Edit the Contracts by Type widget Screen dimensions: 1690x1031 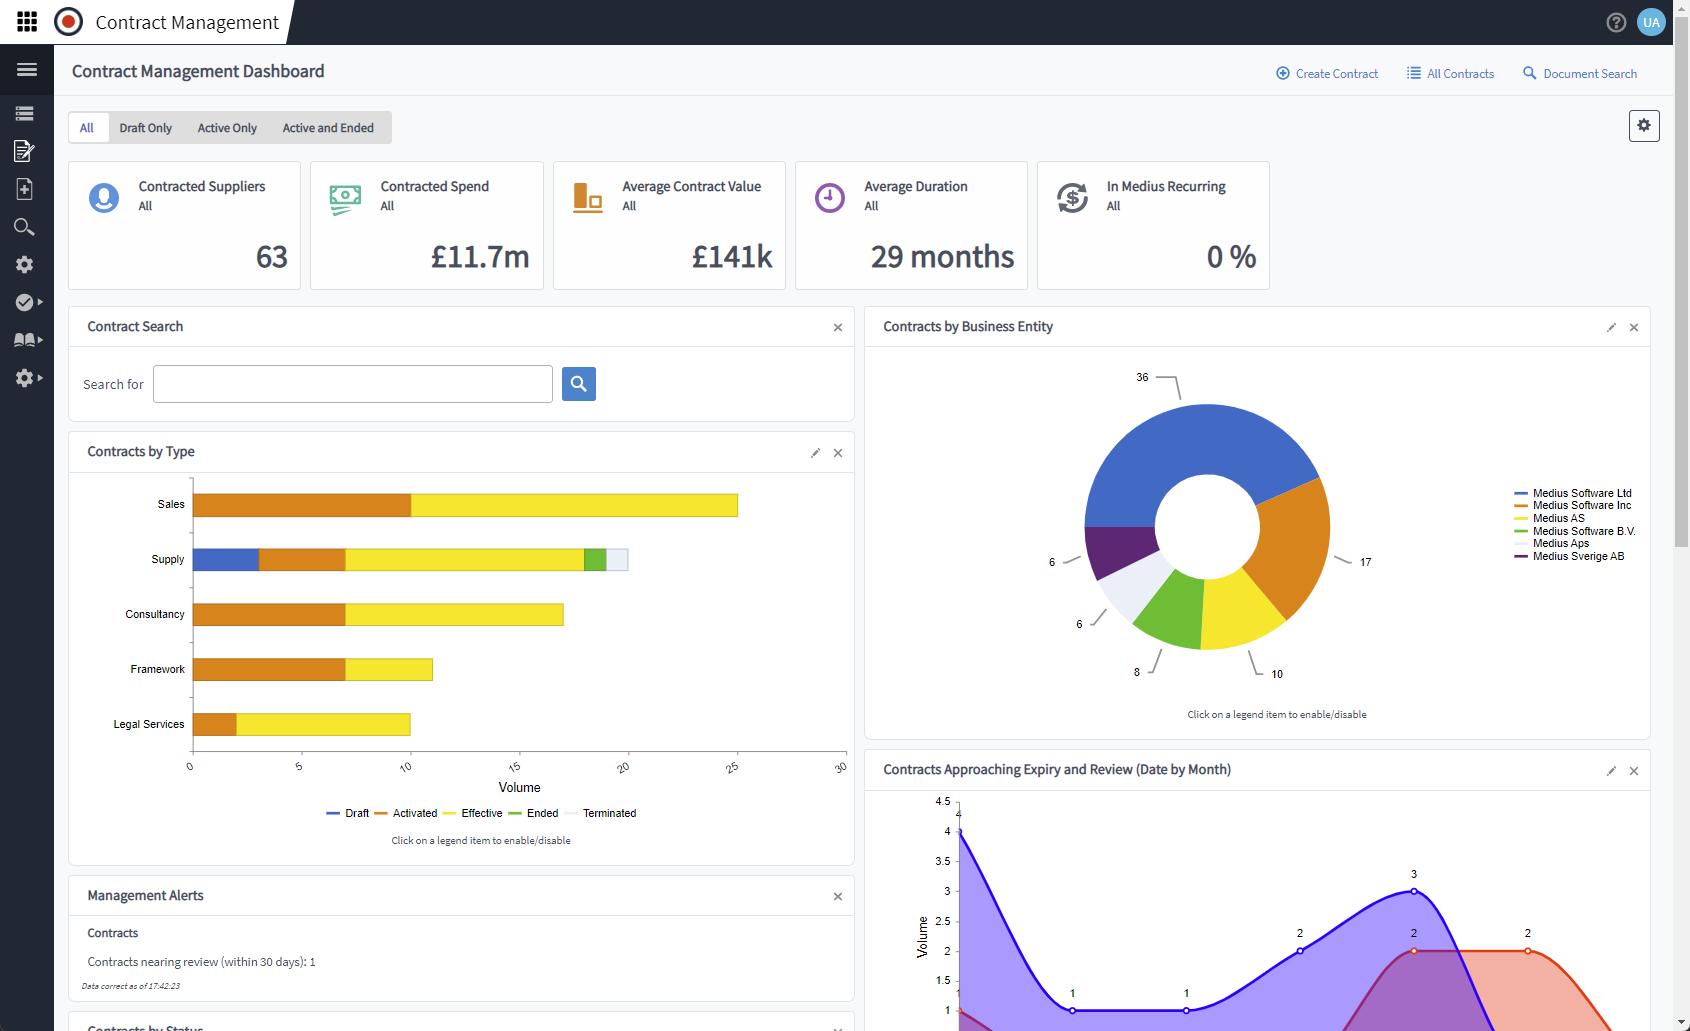(x=815, y=453)
